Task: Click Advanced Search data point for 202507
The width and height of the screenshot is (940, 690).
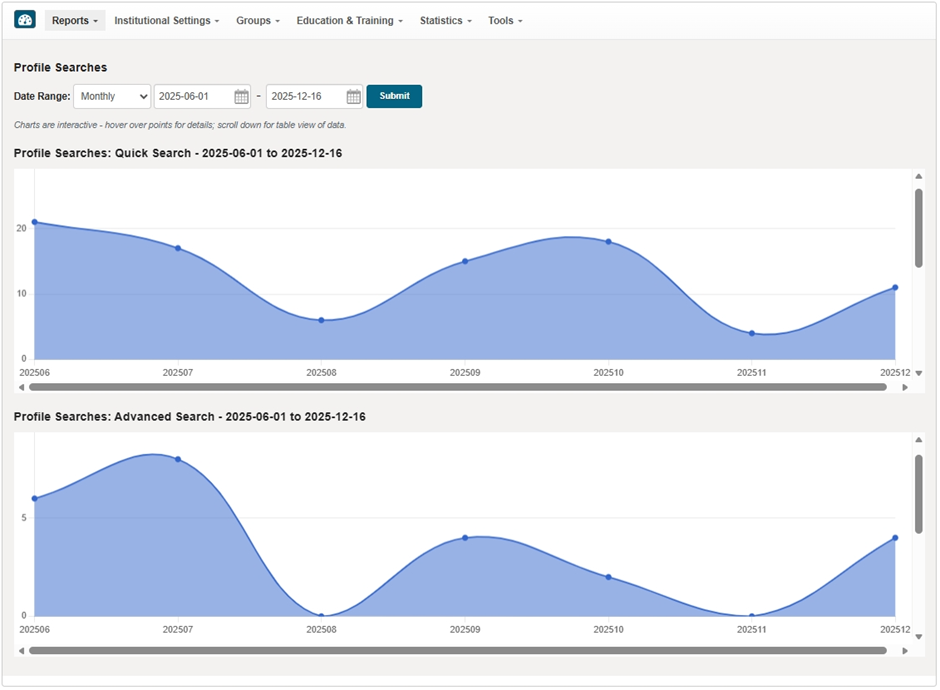Action: [178, 459]
